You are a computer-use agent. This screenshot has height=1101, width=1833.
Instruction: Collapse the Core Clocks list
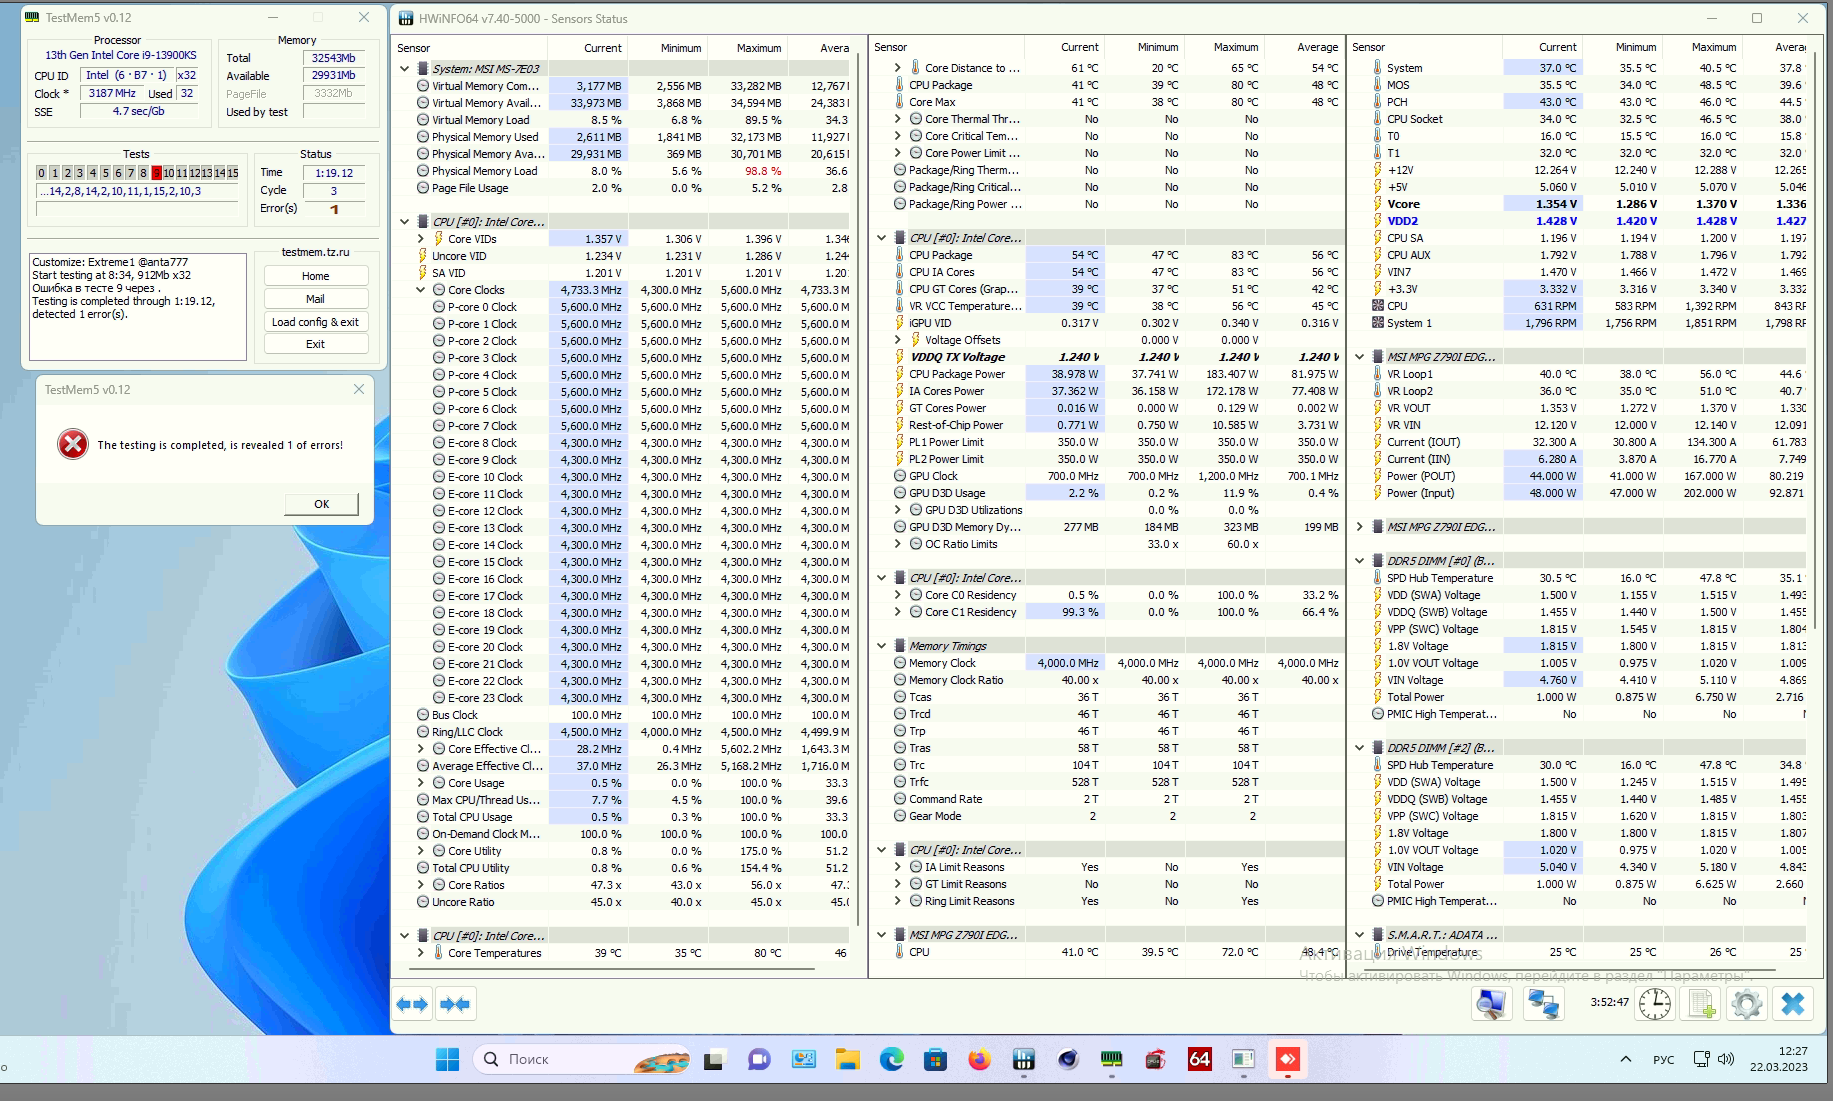[421, 290]
